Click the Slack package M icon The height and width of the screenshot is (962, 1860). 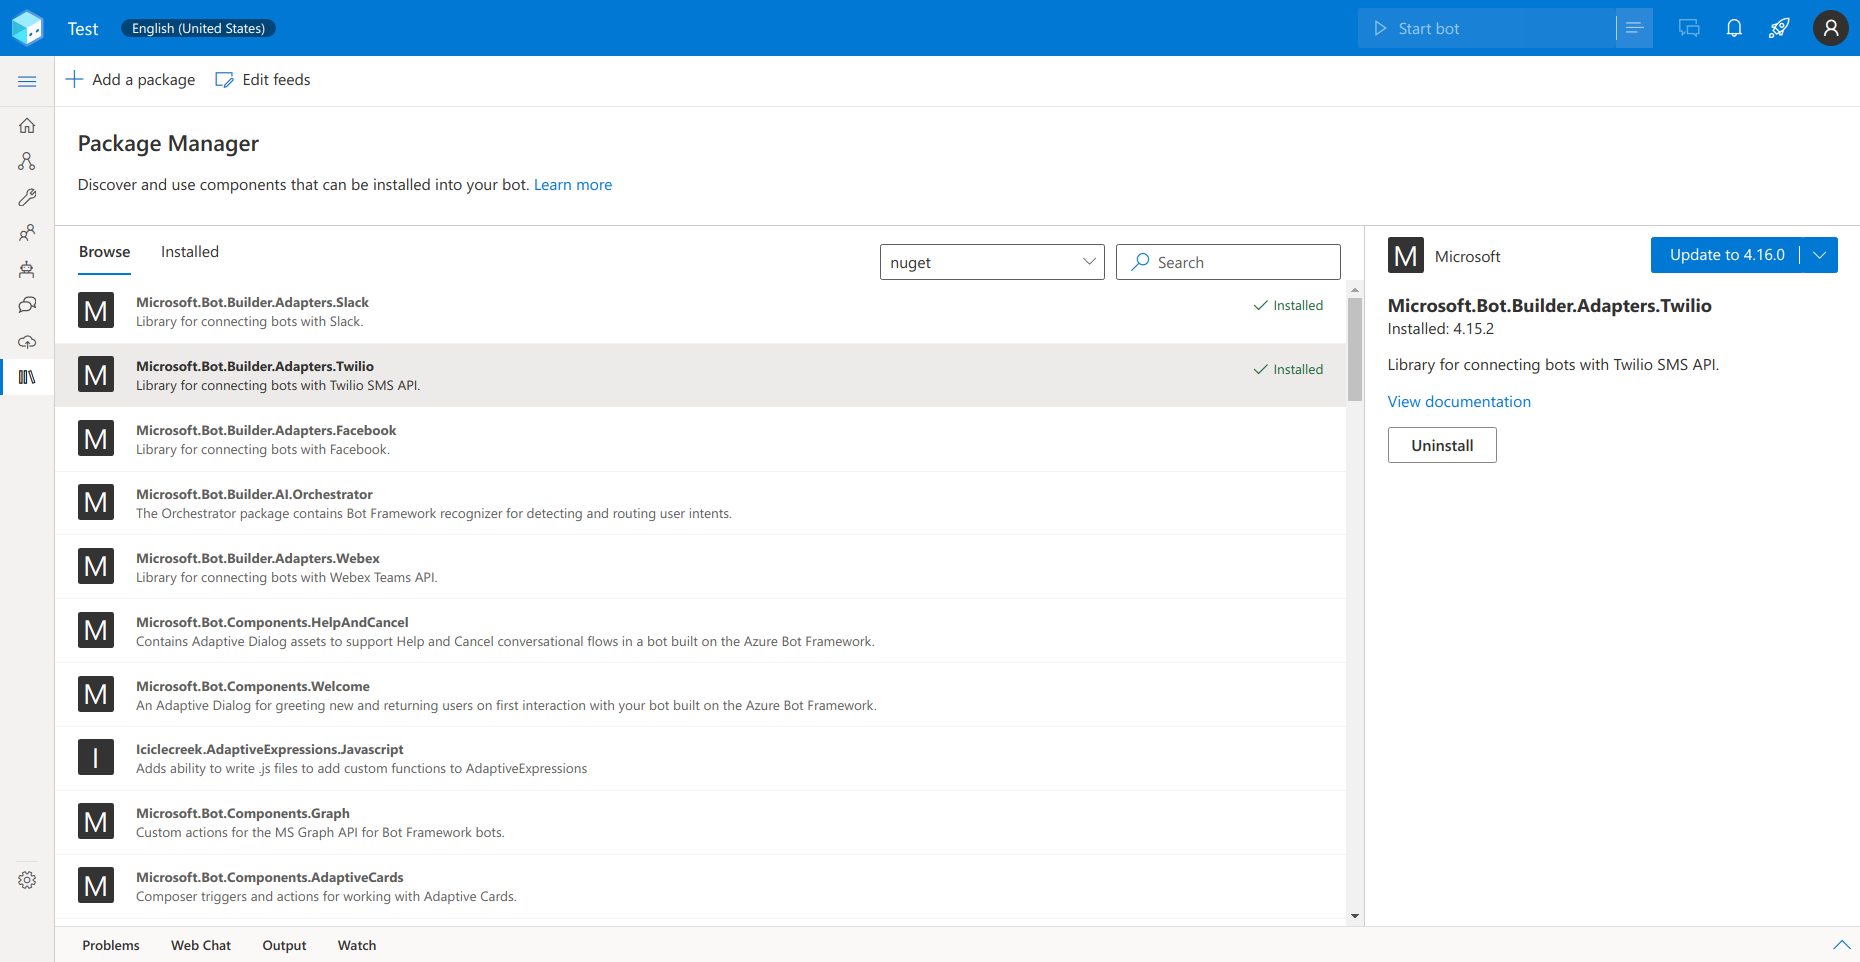(96, 311)
